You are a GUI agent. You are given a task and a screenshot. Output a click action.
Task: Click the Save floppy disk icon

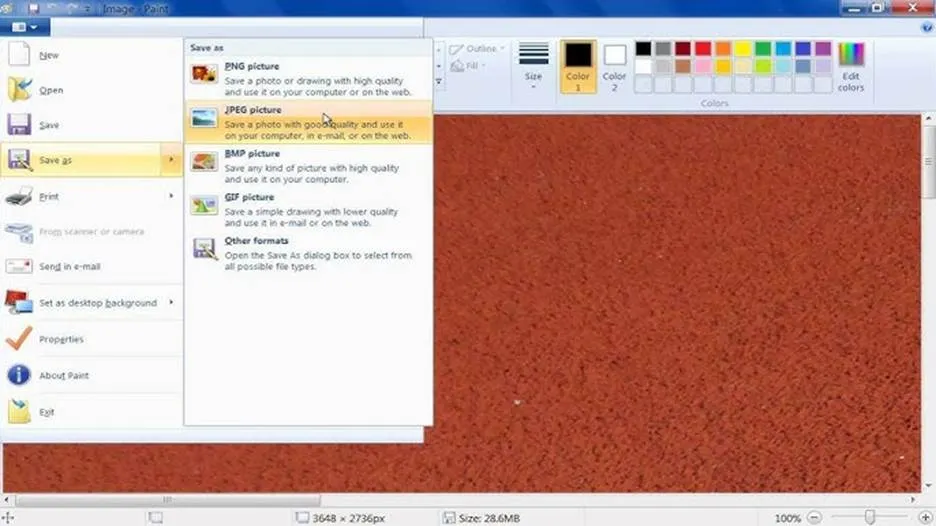(19, 125)
